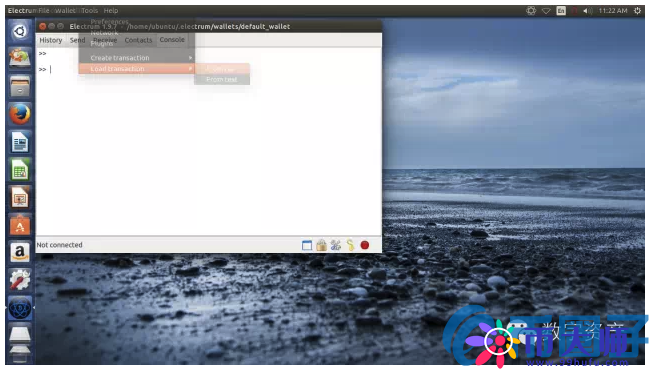Open LibreOffice Calc from the dock
Image resolution: width=652 pixels, height=369 pixels.
pyautogui.click(x=20, y=170)
